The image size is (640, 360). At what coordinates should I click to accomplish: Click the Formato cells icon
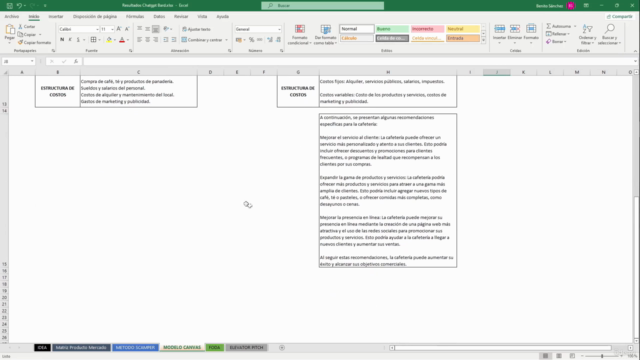coord(531,29)
